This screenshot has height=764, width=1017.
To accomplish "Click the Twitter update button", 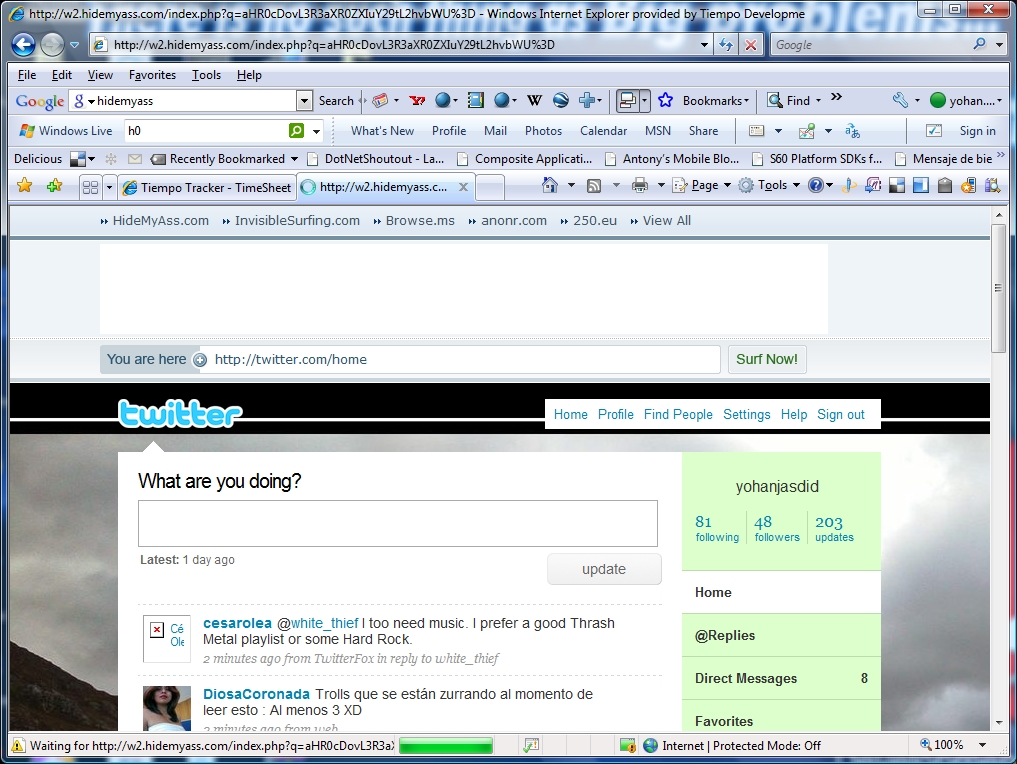I will (x=604, y=569).
